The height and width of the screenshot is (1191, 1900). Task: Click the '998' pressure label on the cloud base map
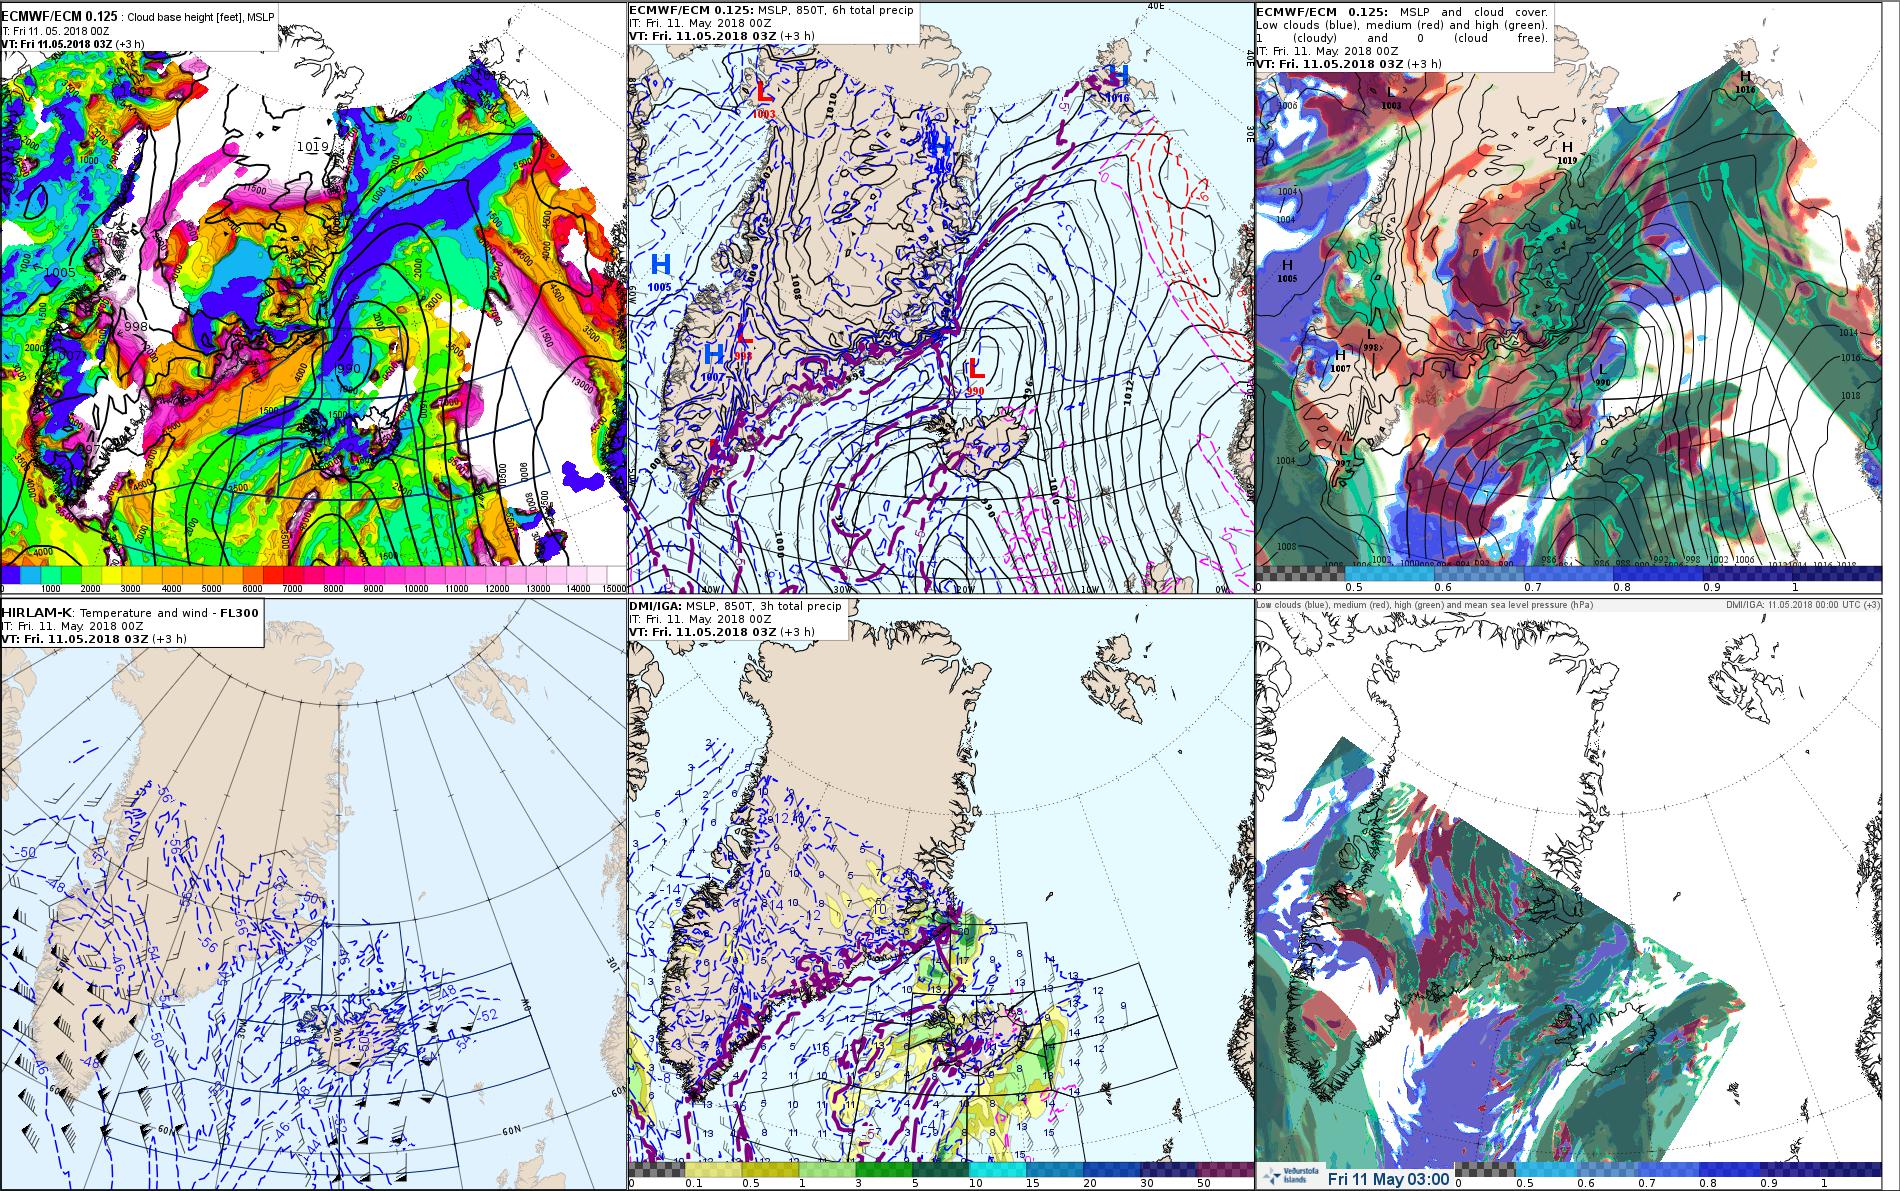137,327
